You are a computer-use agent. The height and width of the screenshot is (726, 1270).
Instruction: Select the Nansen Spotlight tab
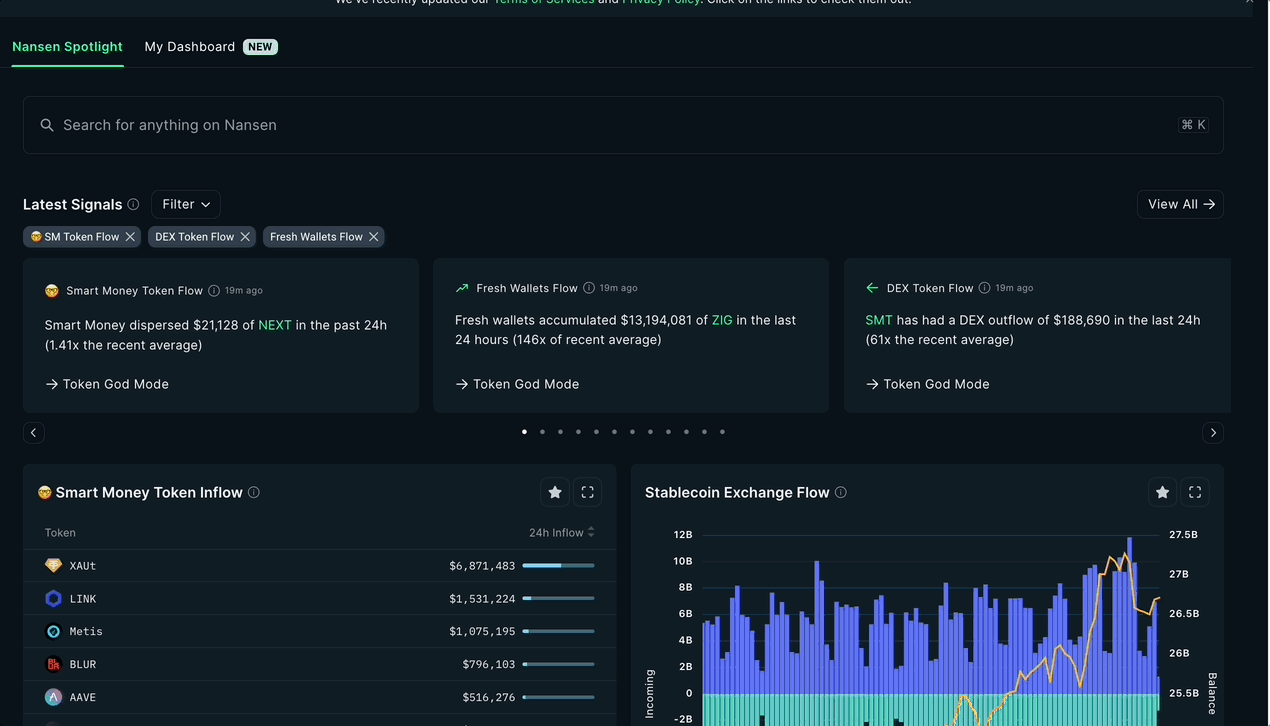[x=67, y=46]
